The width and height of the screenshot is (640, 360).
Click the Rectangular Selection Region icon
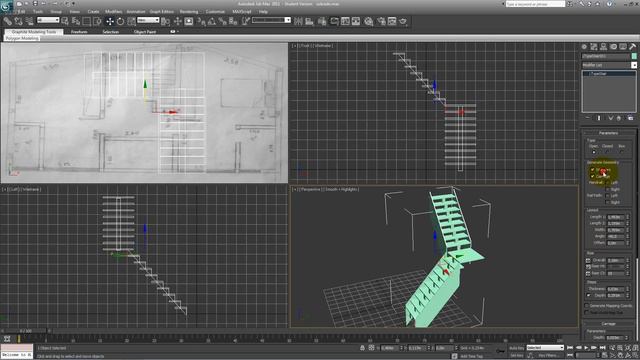pyautogui.click(x=87, y=21)
